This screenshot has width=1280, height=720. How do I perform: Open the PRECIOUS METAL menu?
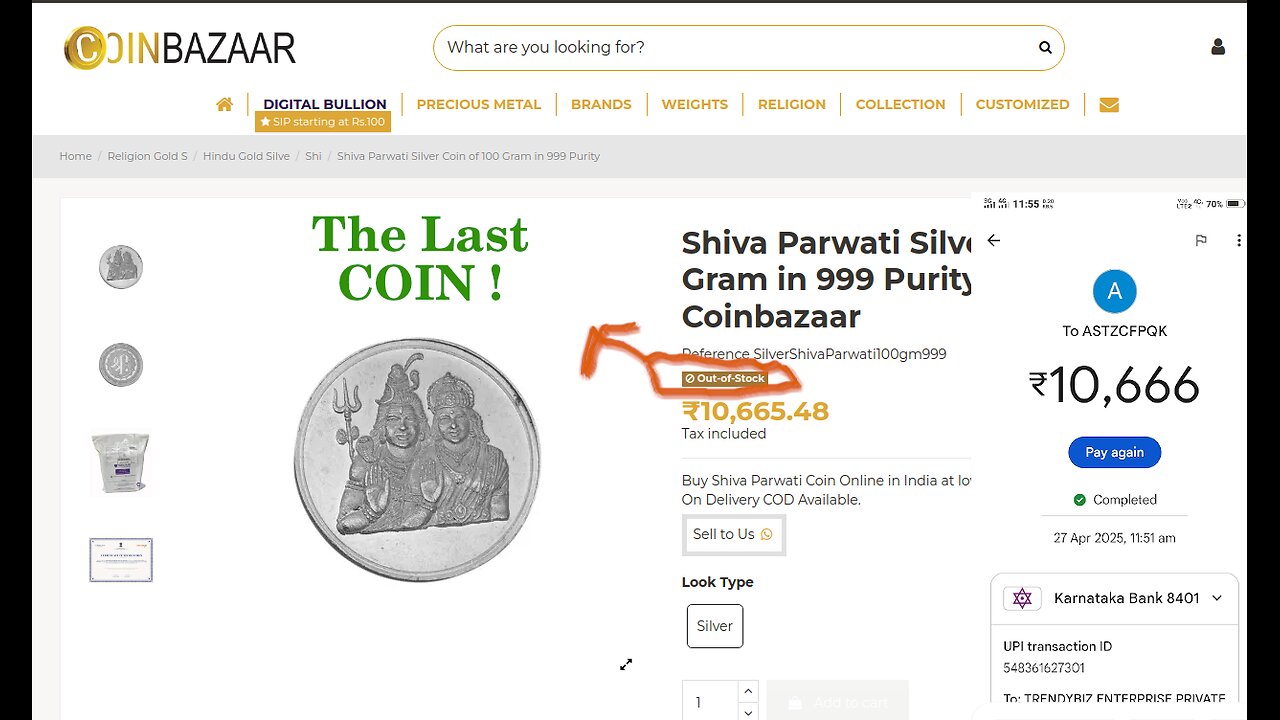[479, 104]
